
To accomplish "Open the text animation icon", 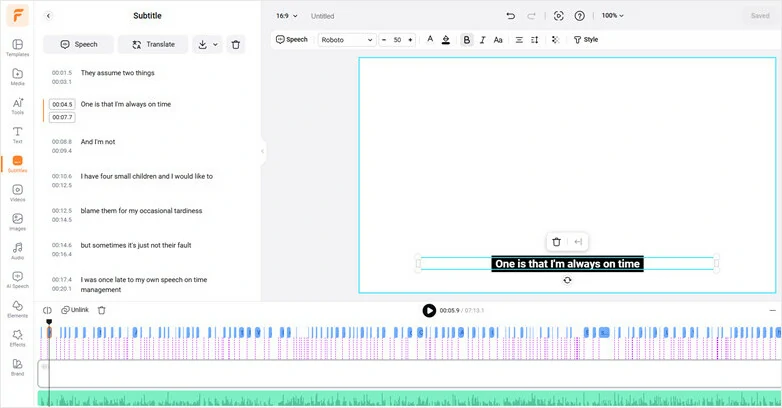I will point(556,40).
